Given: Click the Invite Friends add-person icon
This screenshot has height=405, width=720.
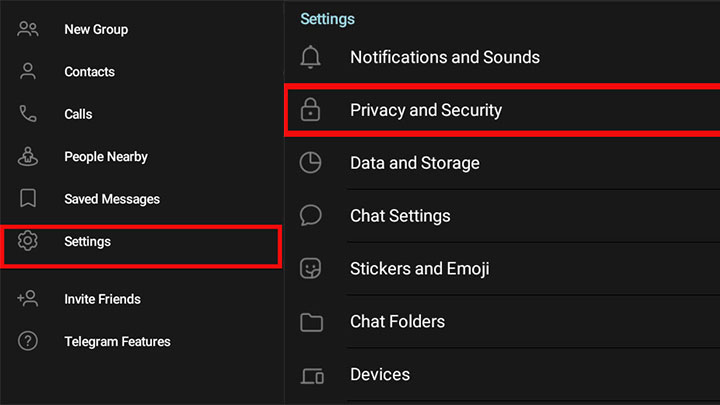Looking at the screenshot, I should point(28,299).
